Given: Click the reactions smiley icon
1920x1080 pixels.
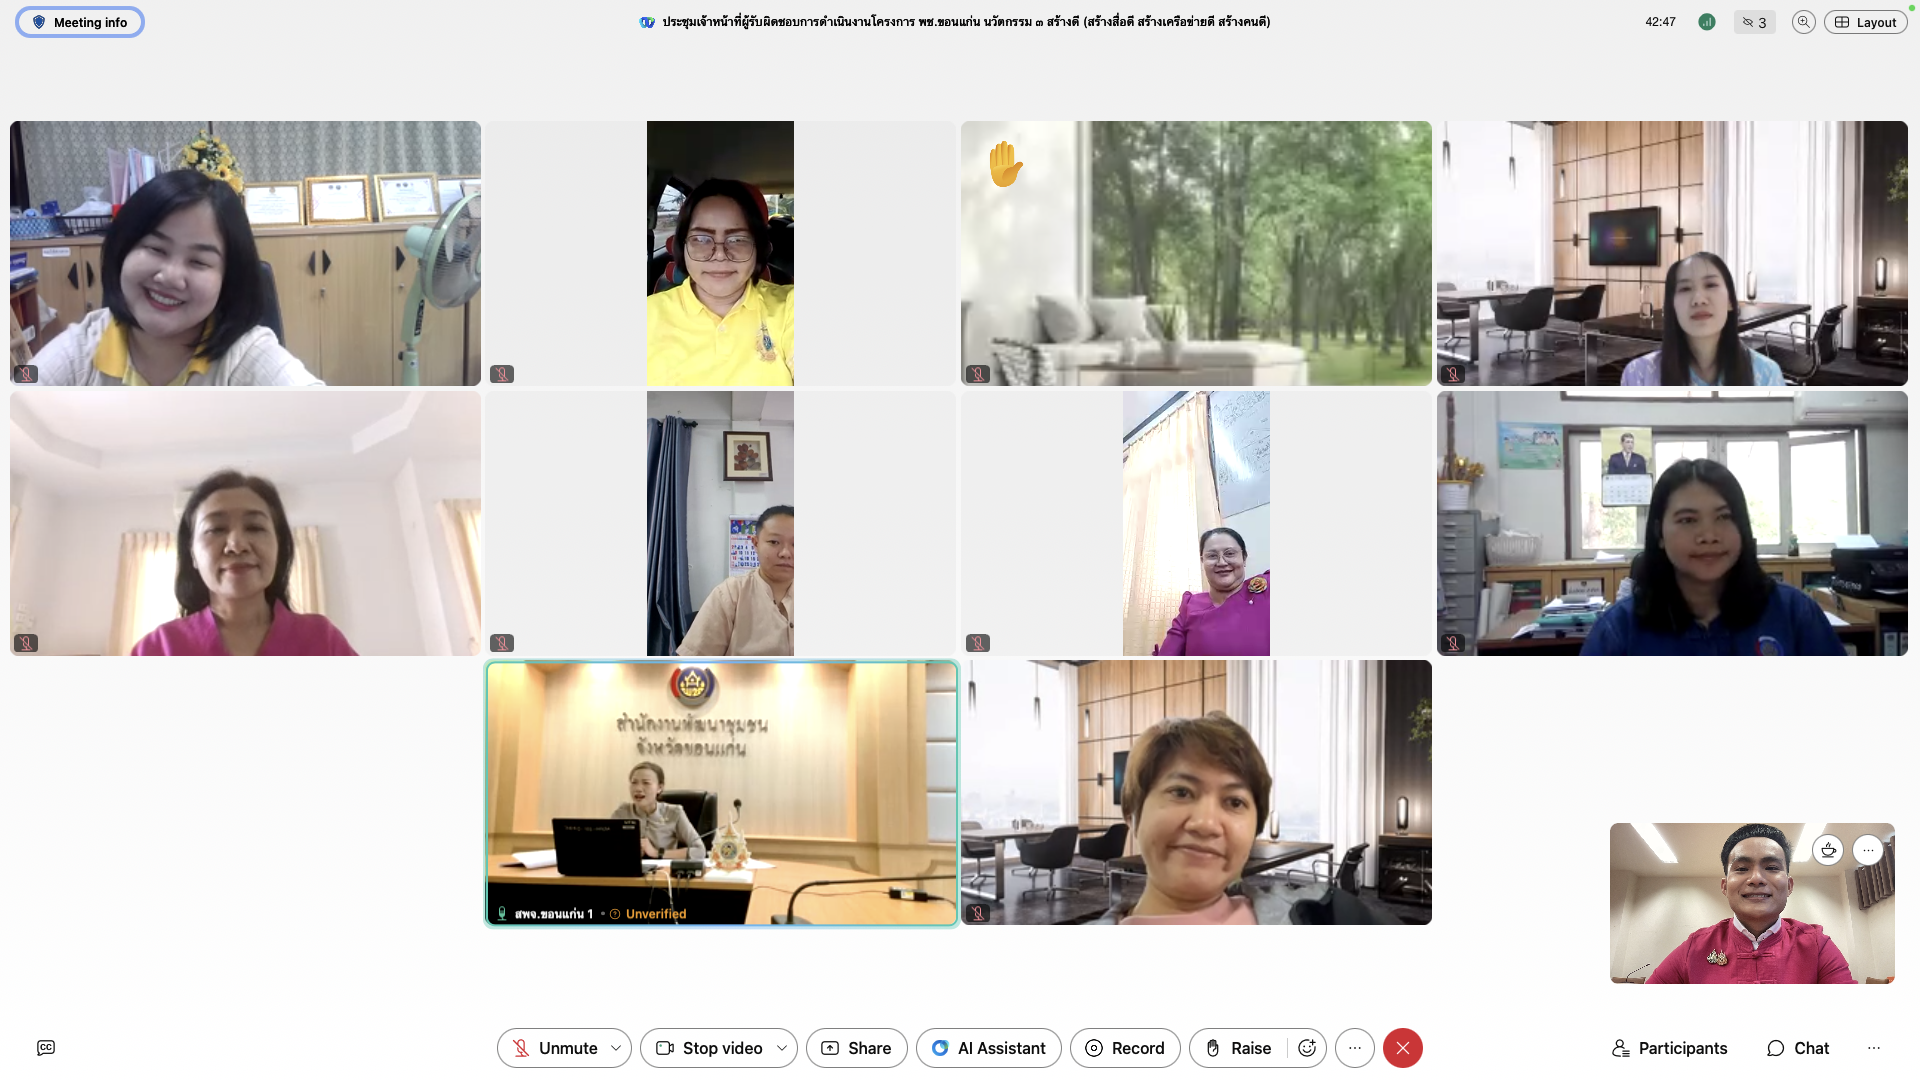Looking at the screenshot, I should coord(1307,1048).
